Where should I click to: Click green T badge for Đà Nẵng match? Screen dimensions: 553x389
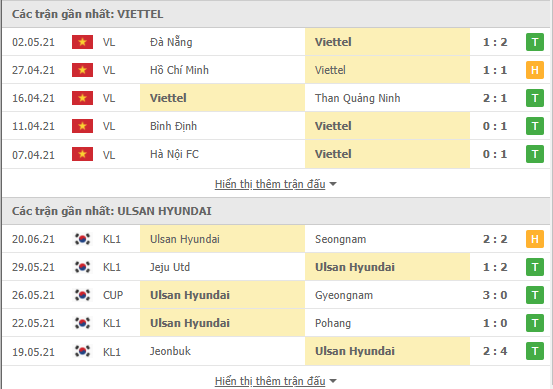pos(535,42)
